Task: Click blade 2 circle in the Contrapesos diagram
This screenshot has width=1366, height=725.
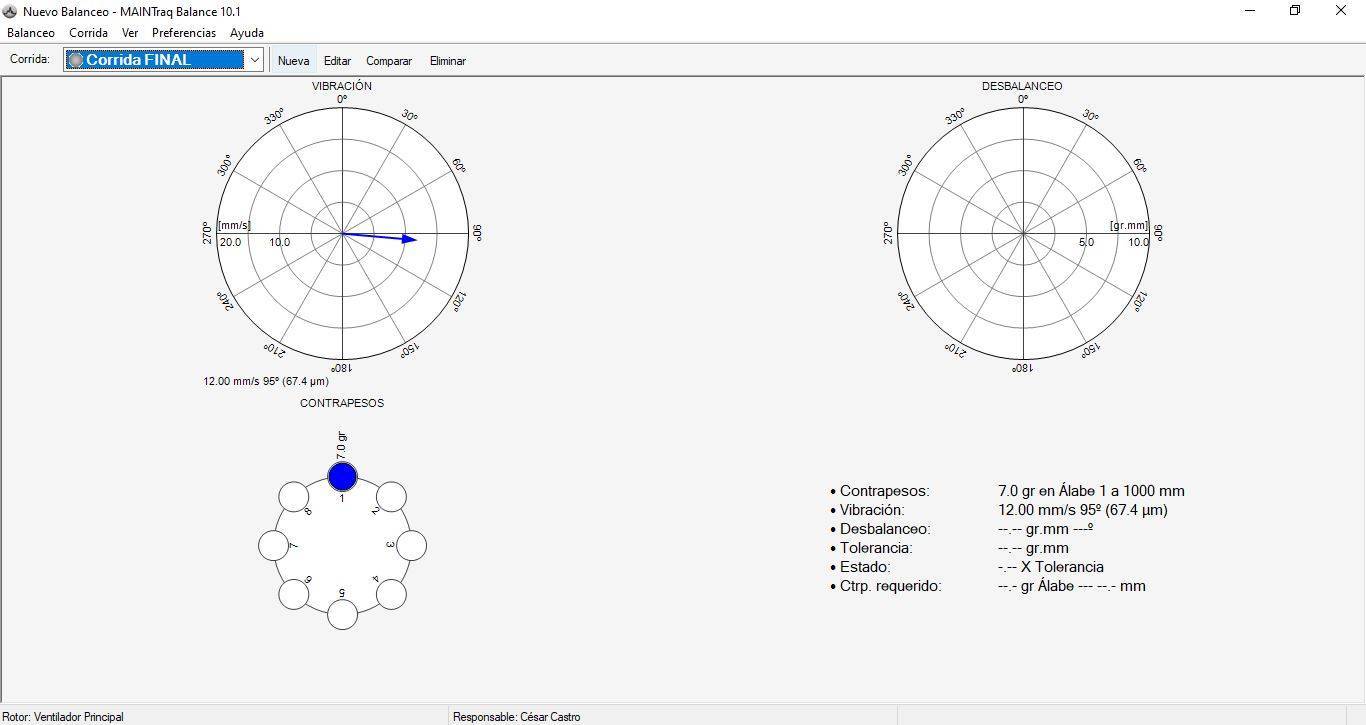Action: point(391,496)
